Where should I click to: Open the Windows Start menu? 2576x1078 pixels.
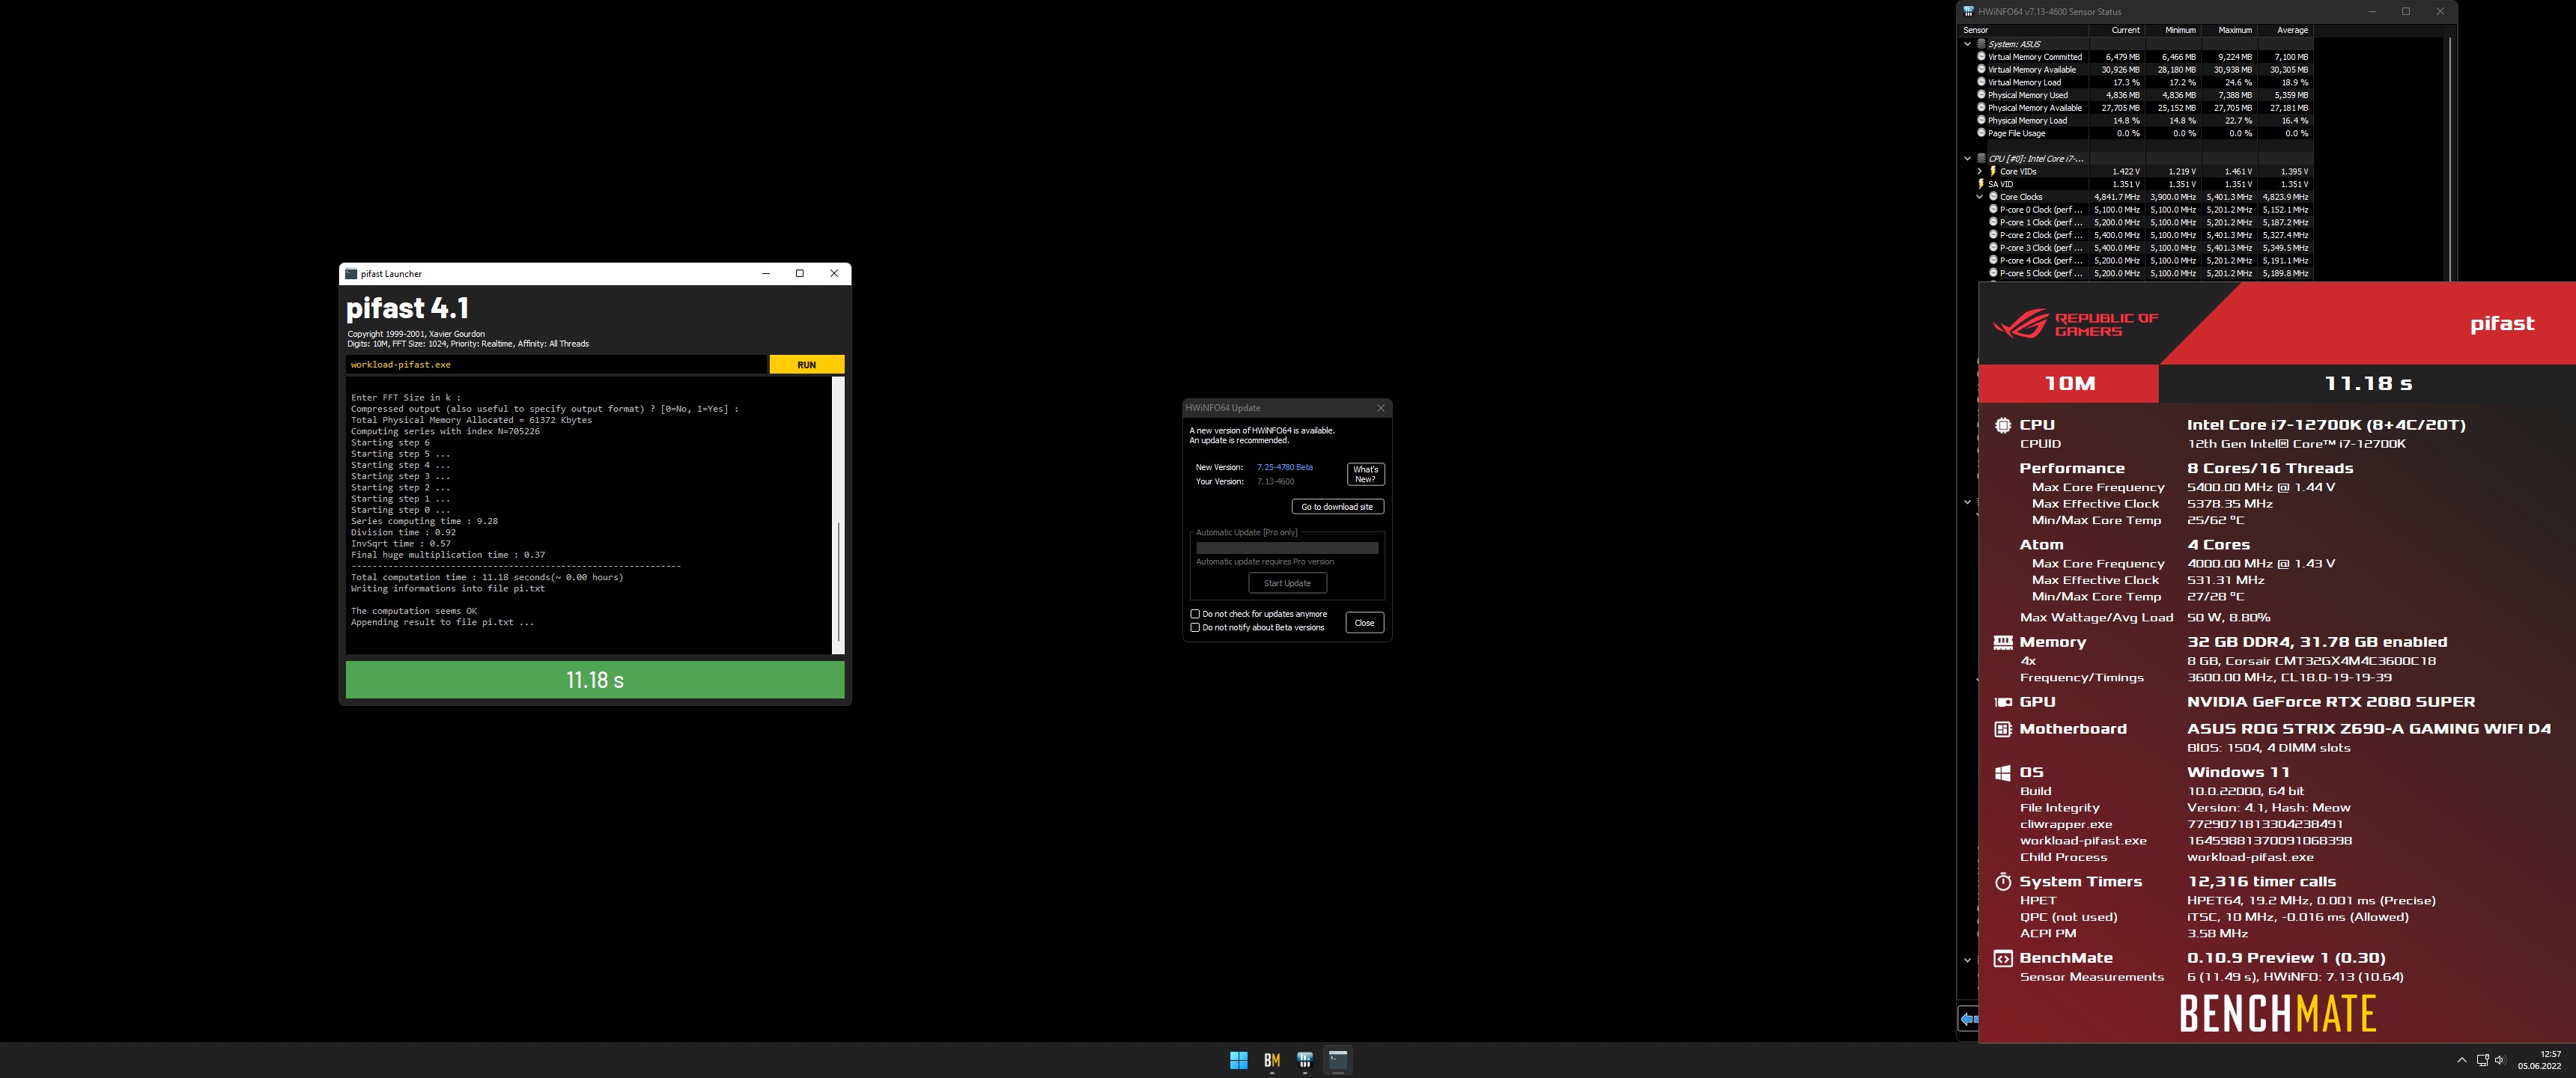click(1238, 1060)
